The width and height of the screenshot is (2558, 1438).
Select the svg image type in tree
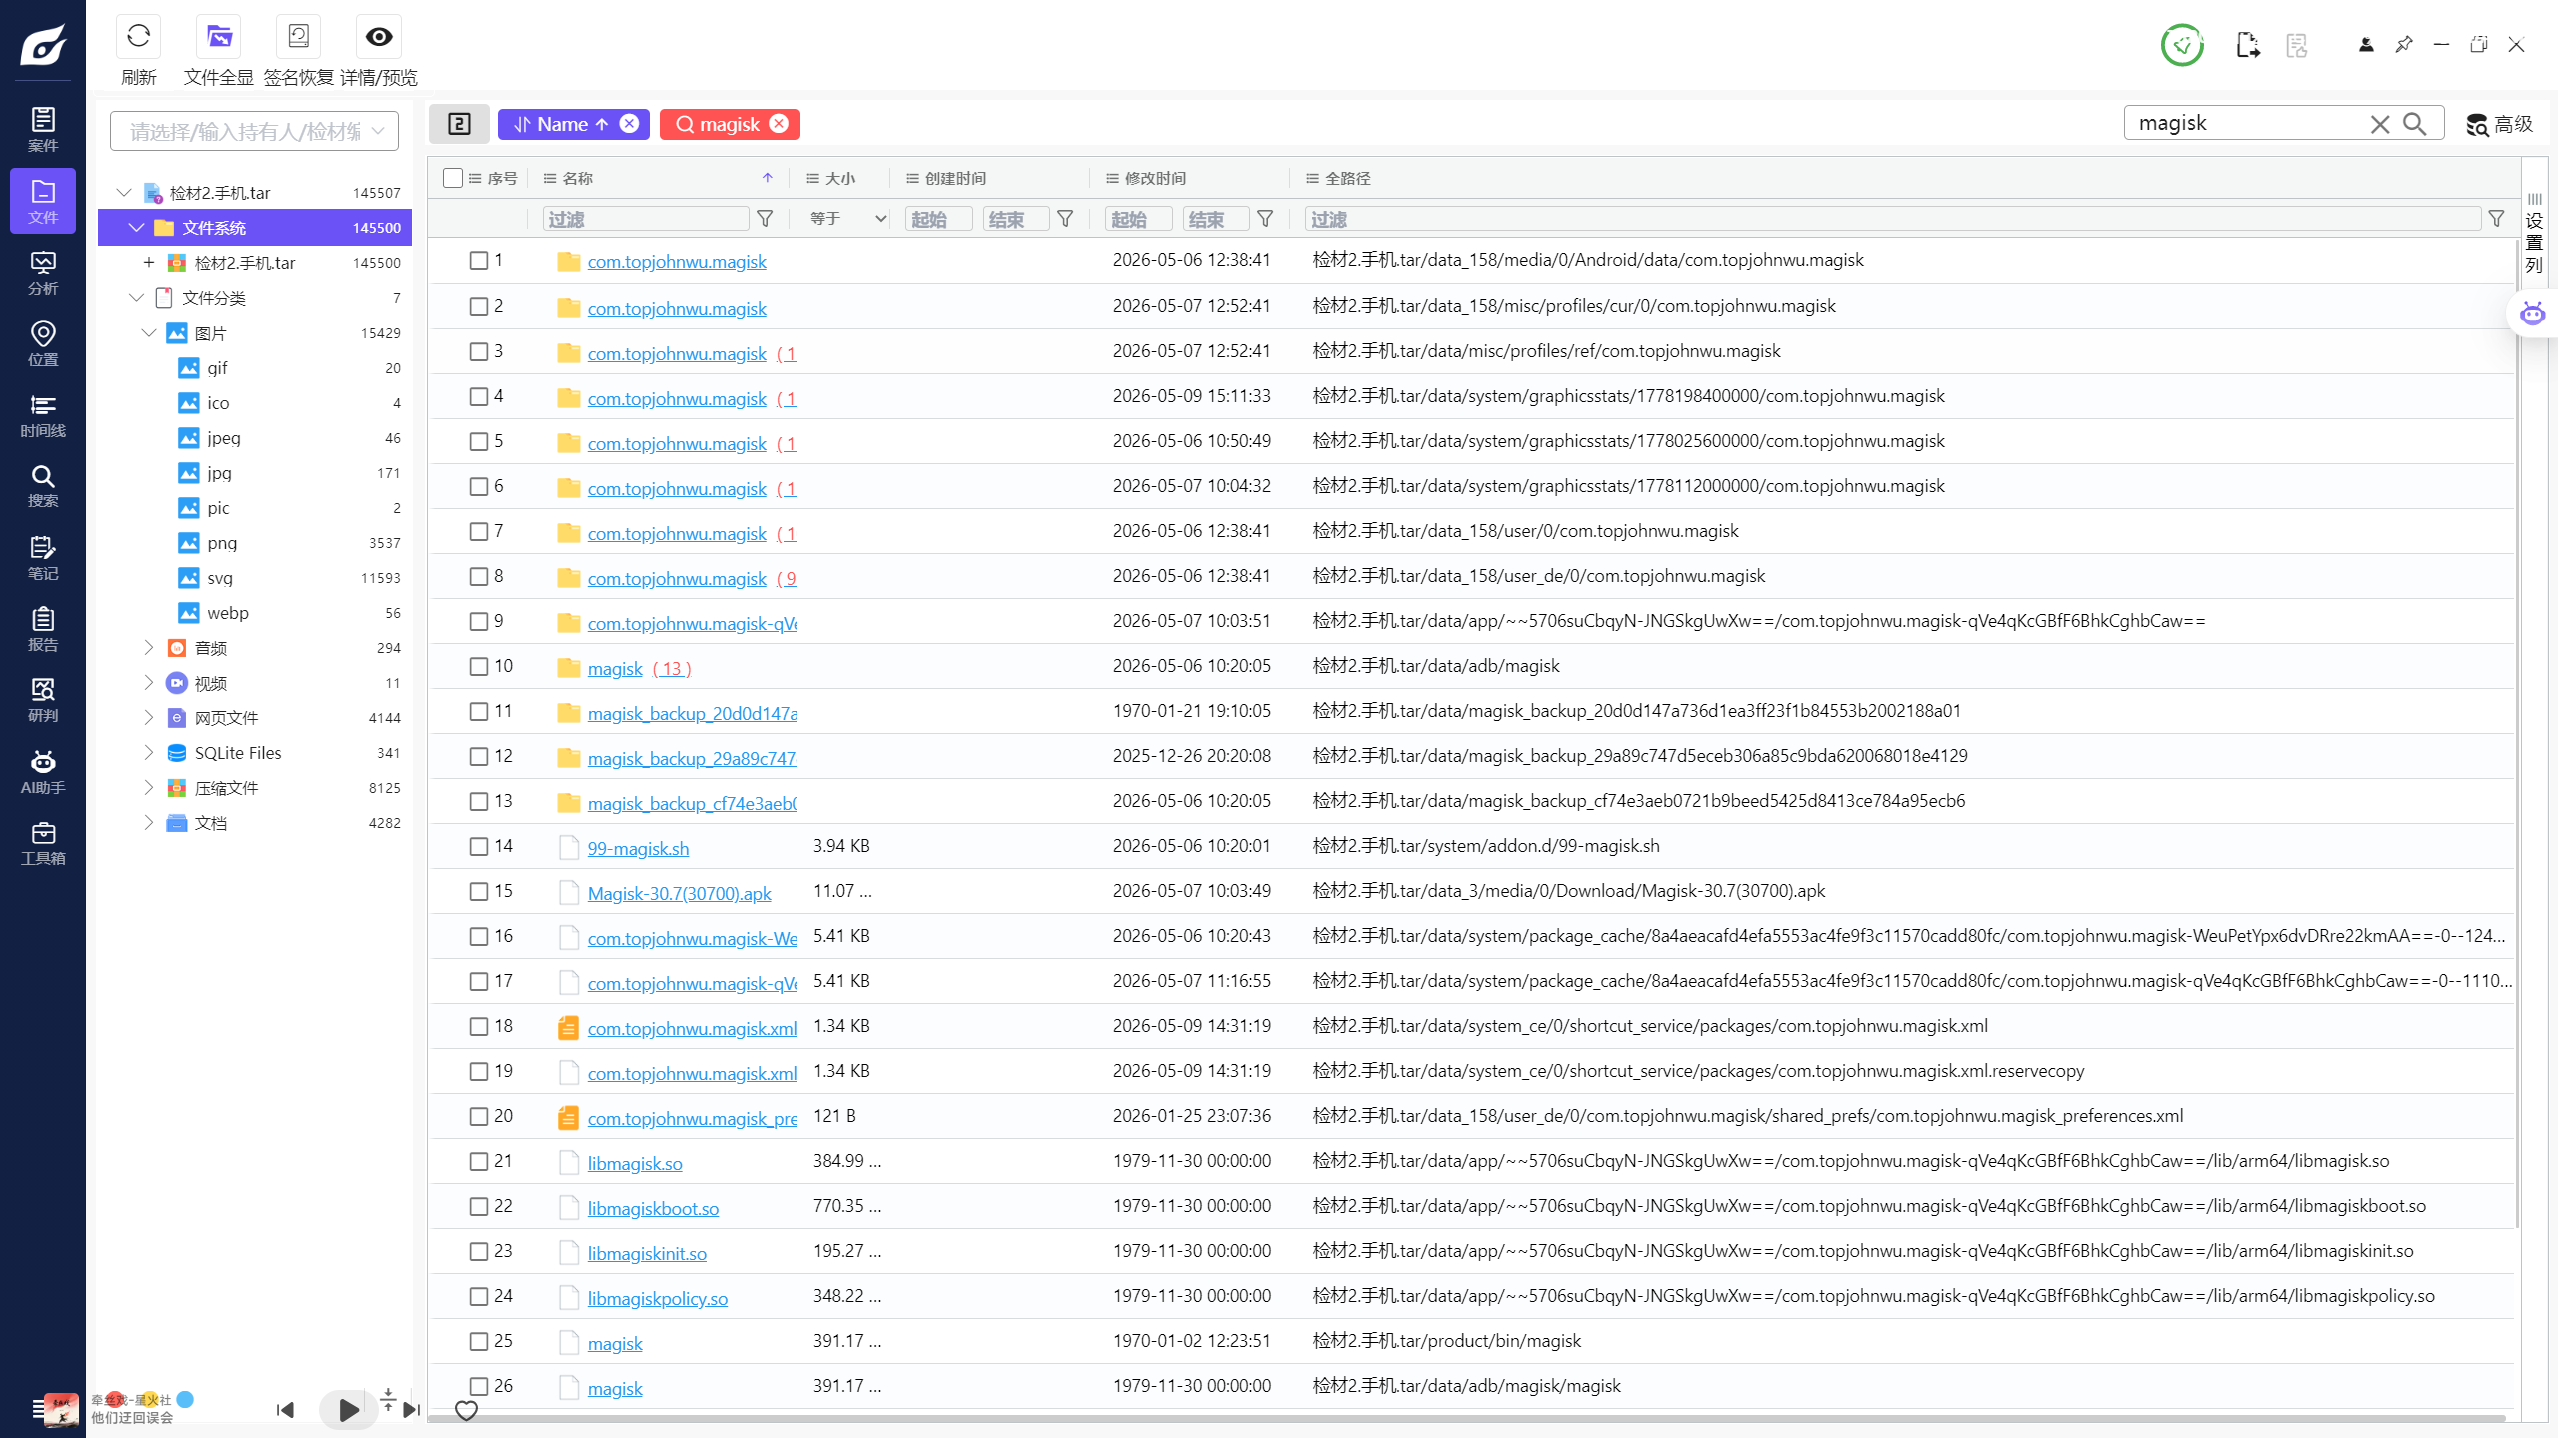(220, 577)
